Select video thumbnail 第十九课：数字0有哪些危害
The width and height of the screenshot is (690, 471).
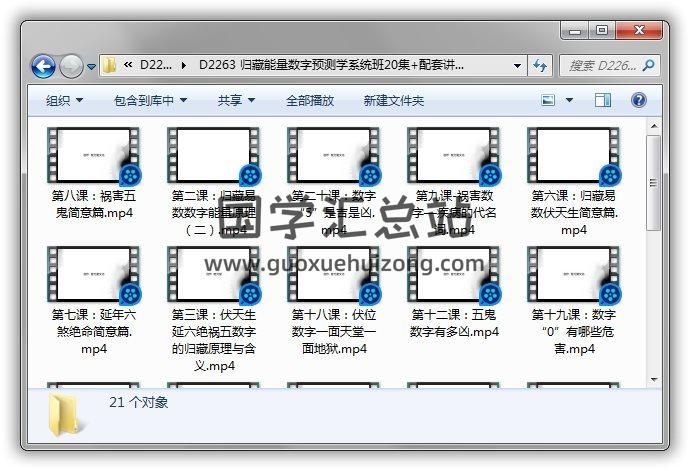pos(574,275)
